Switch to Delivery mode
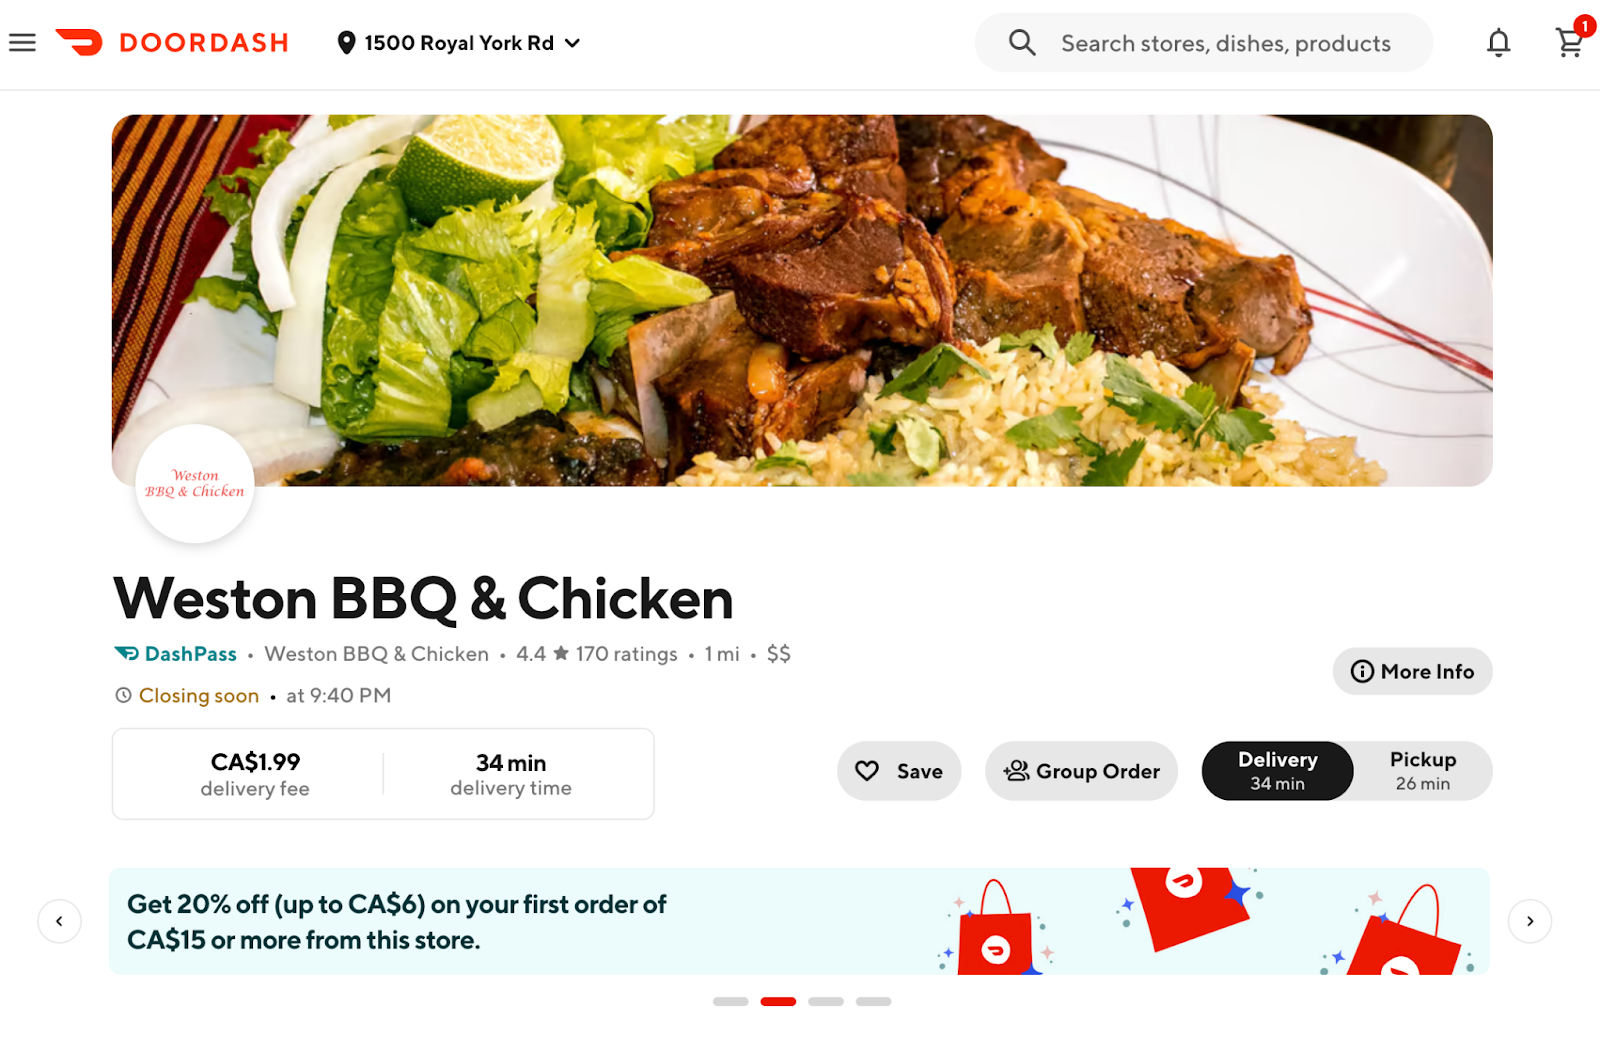The image size is (1600, 1039). (x=1277, y=771)
